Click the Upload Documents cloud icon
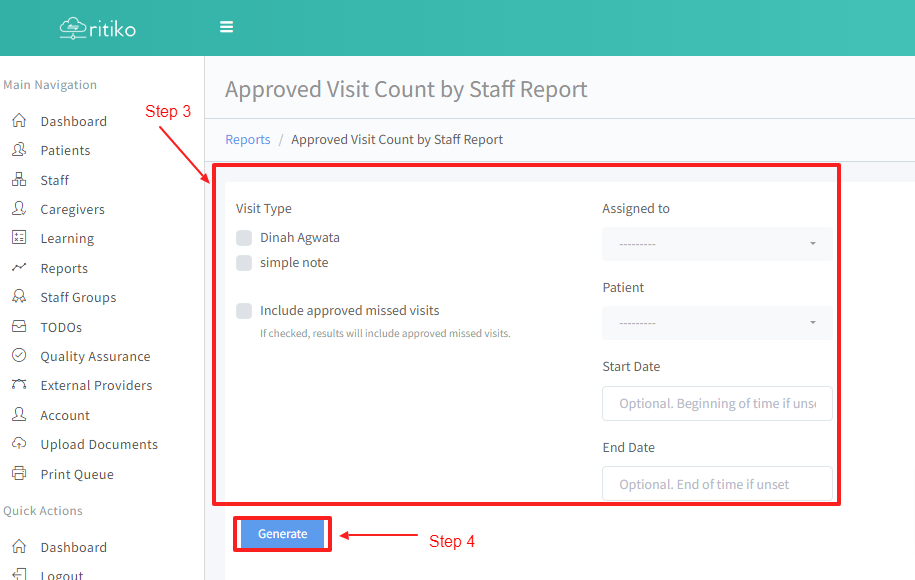915x580 pixels. tap(19, 444)
